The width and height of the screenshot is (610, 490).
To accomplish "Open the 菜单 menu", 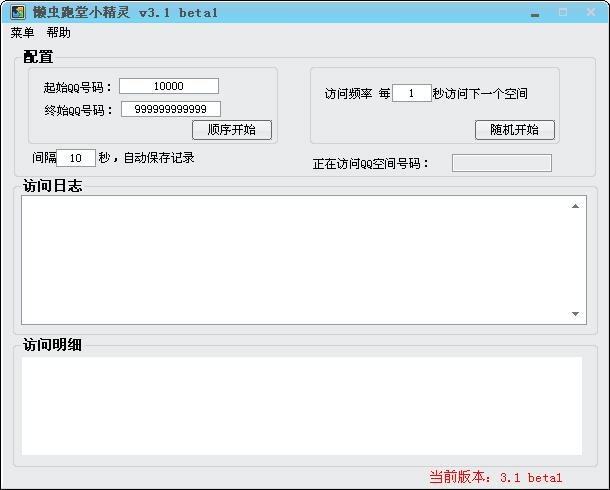I will tap(22, 33).
